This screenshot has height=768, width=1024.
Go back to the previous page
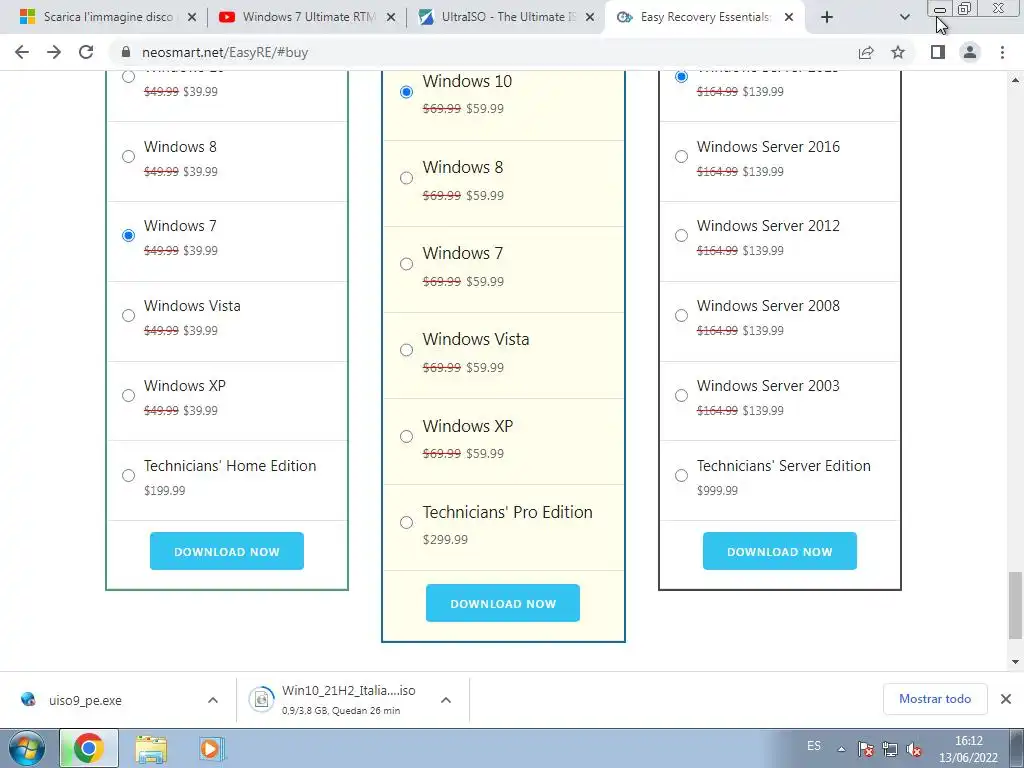(x=22, y=52)
